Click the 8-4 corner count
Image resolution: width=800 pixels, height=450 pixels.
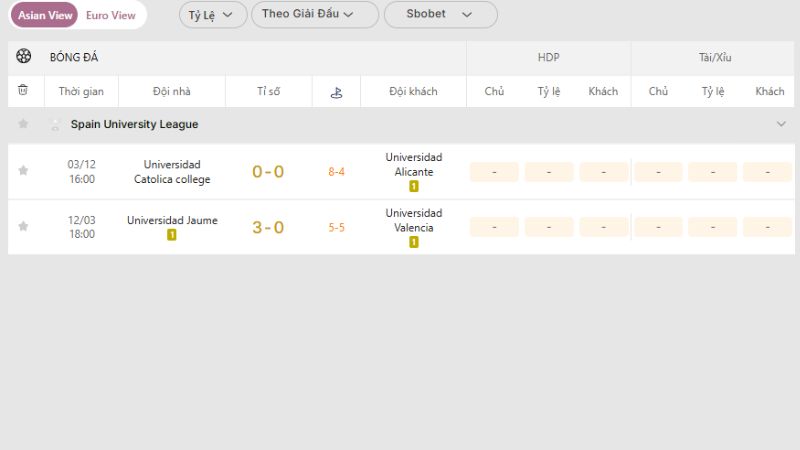pos(337,172)
